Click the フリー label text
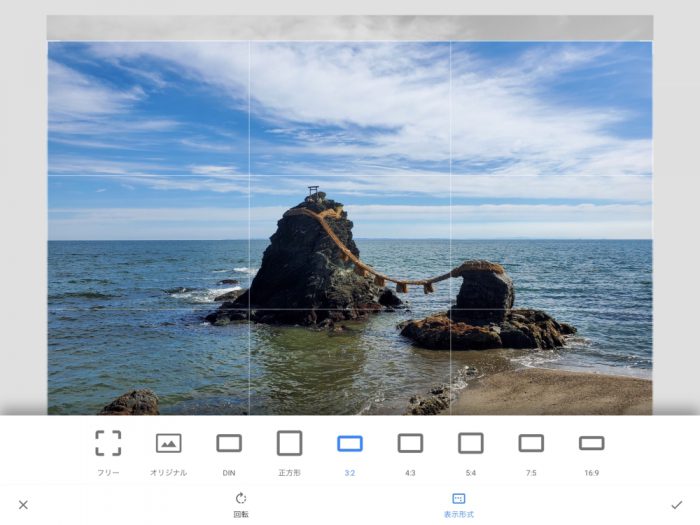The height and width of the screenshot is (525, 700). (x=108, y=473)
